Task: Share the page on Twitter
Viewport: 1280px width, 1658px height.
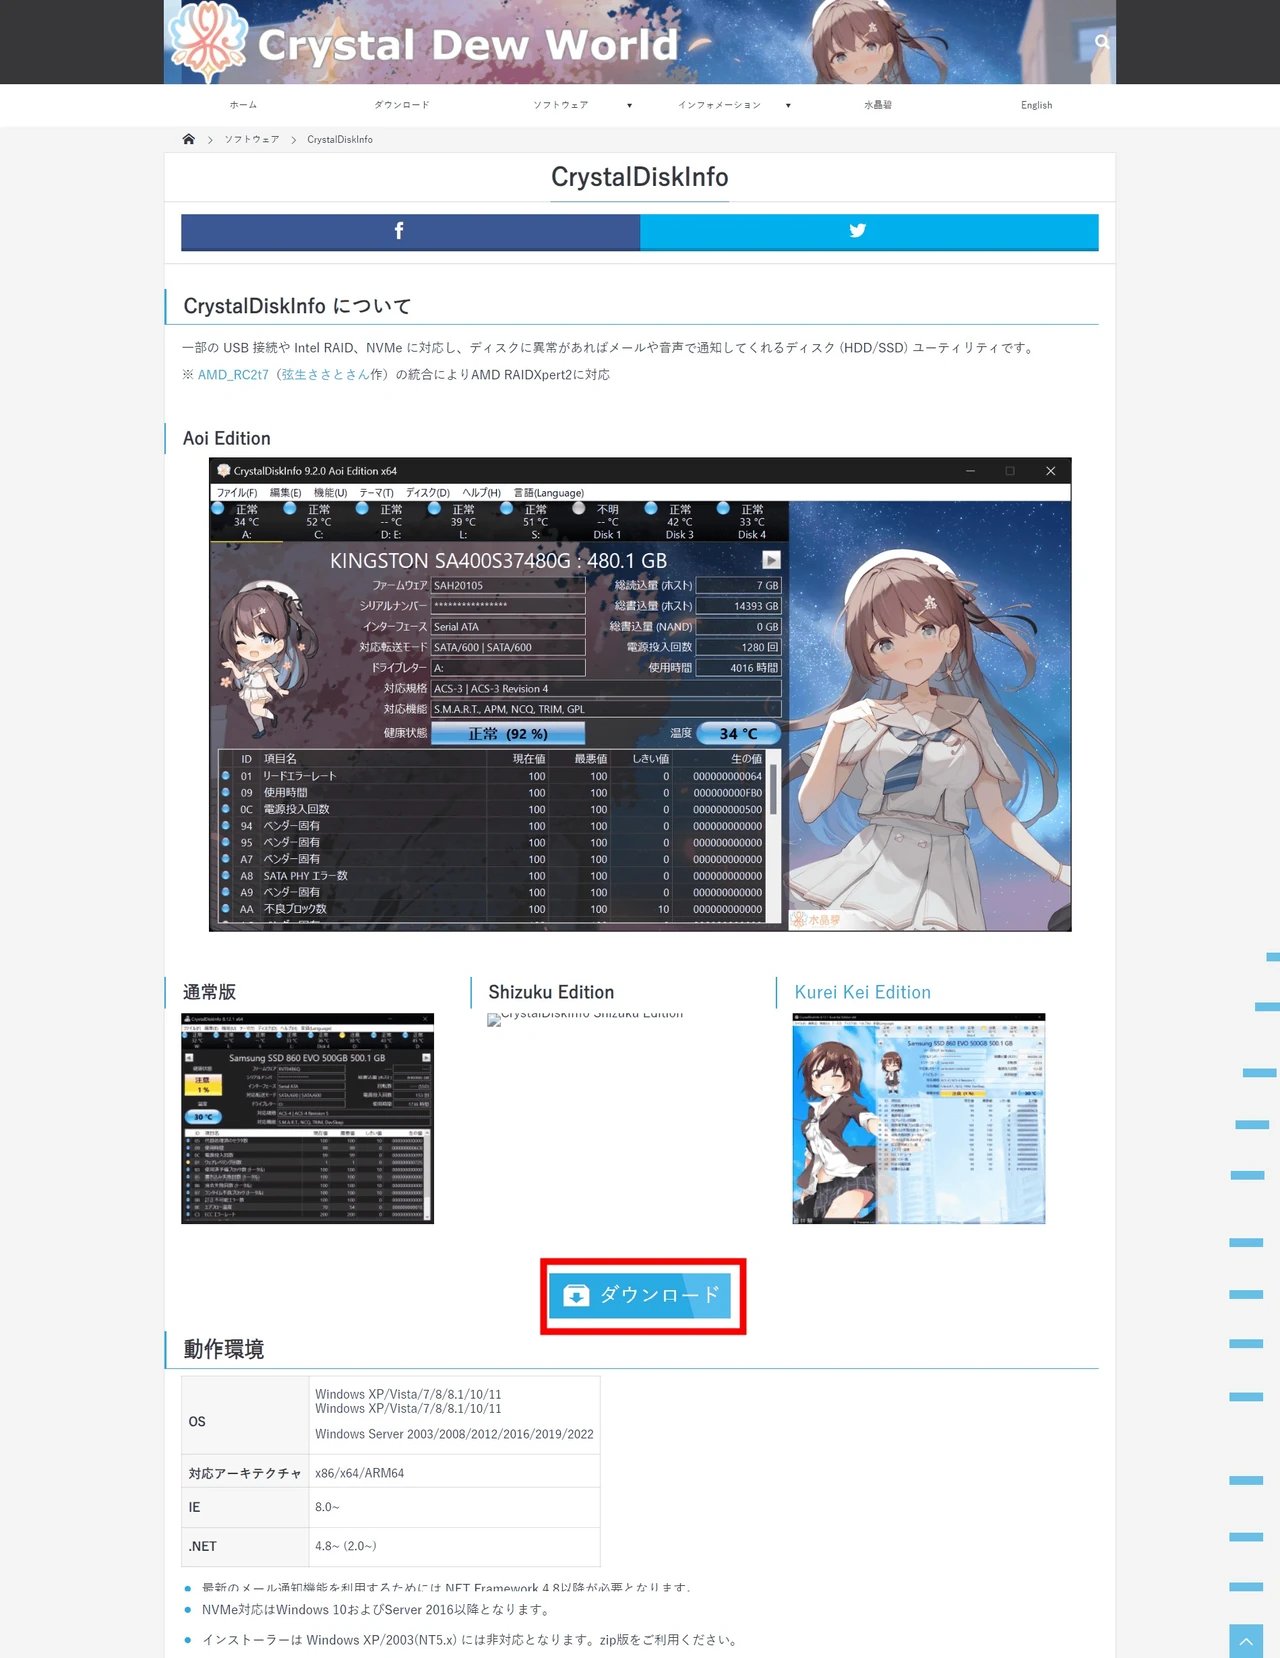Action: coord(869,231)
